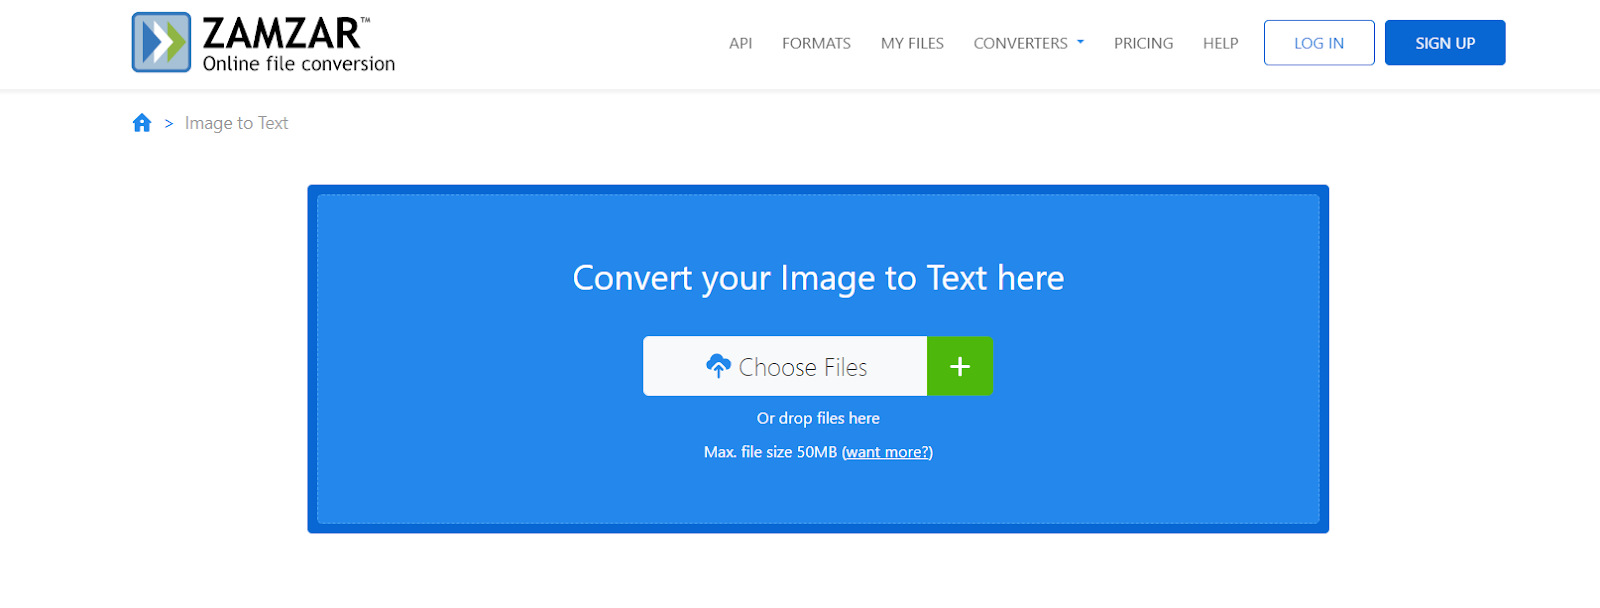This screenshot has width=1600, height=608.
Task: Follow the 'want more?' link
Action: pos(887,452)
